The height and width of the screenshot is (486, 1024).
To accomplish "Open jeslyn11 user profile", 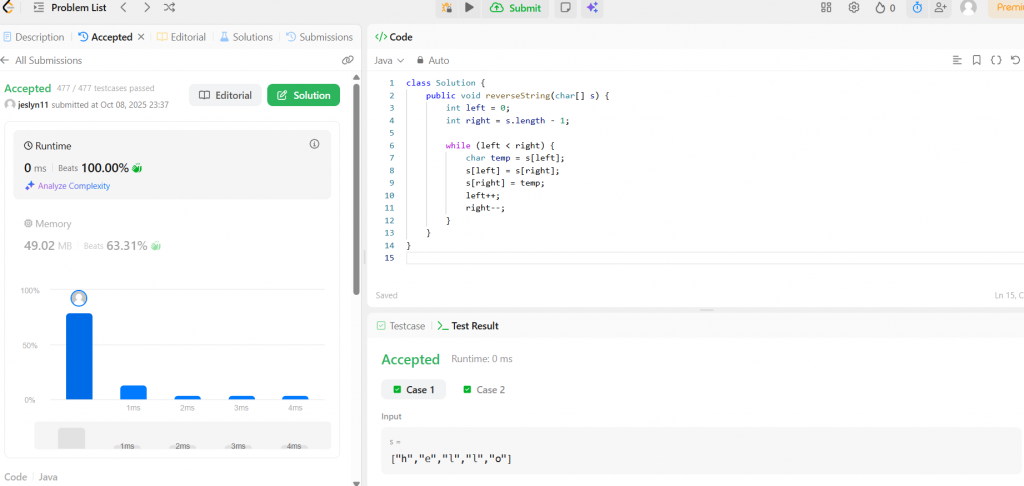I will [x=32, y=105].
